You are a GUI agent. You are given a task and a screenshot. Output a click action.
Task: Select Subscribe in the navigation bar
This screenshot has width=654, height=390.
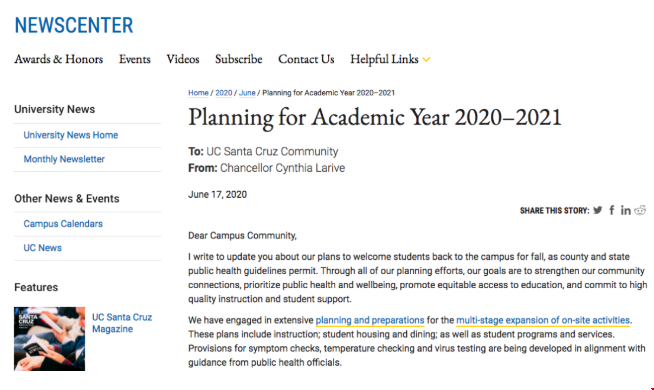pyautogui.click(x=239, y=59)
